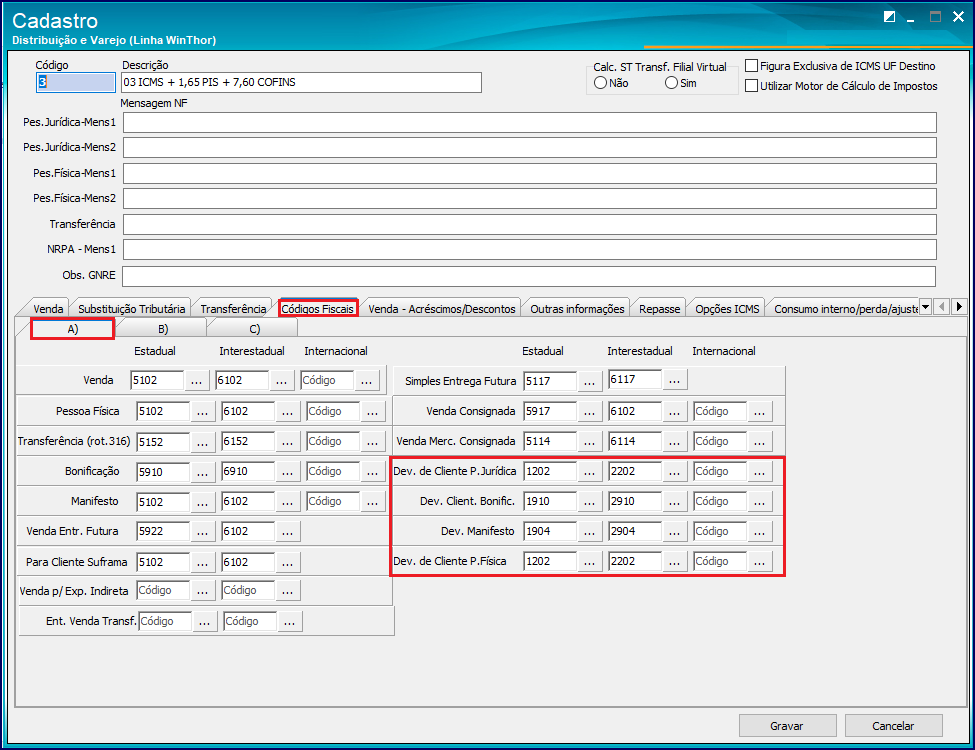Edit the Venda Consignada Internacional code field
The image size is (975, 750).
(x=720, y=411)
